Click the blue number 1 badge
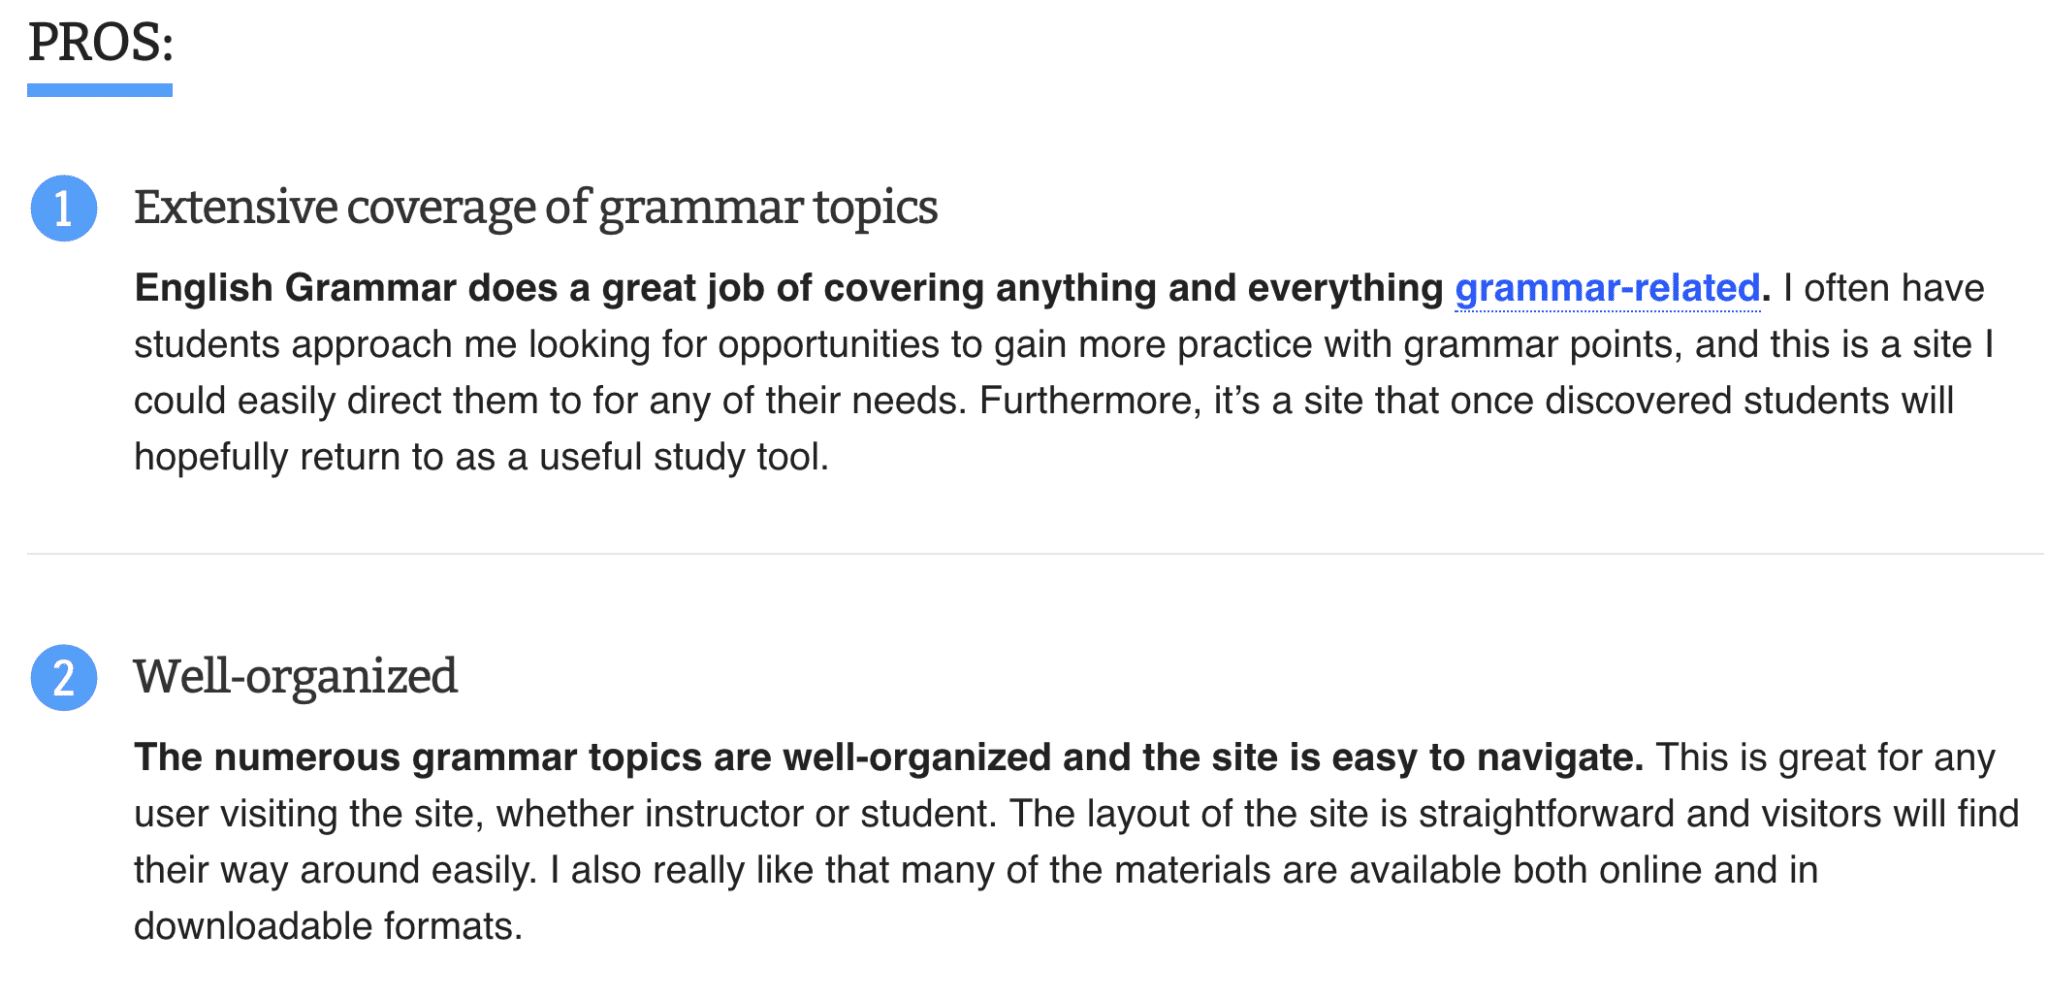 pos(64,208)
